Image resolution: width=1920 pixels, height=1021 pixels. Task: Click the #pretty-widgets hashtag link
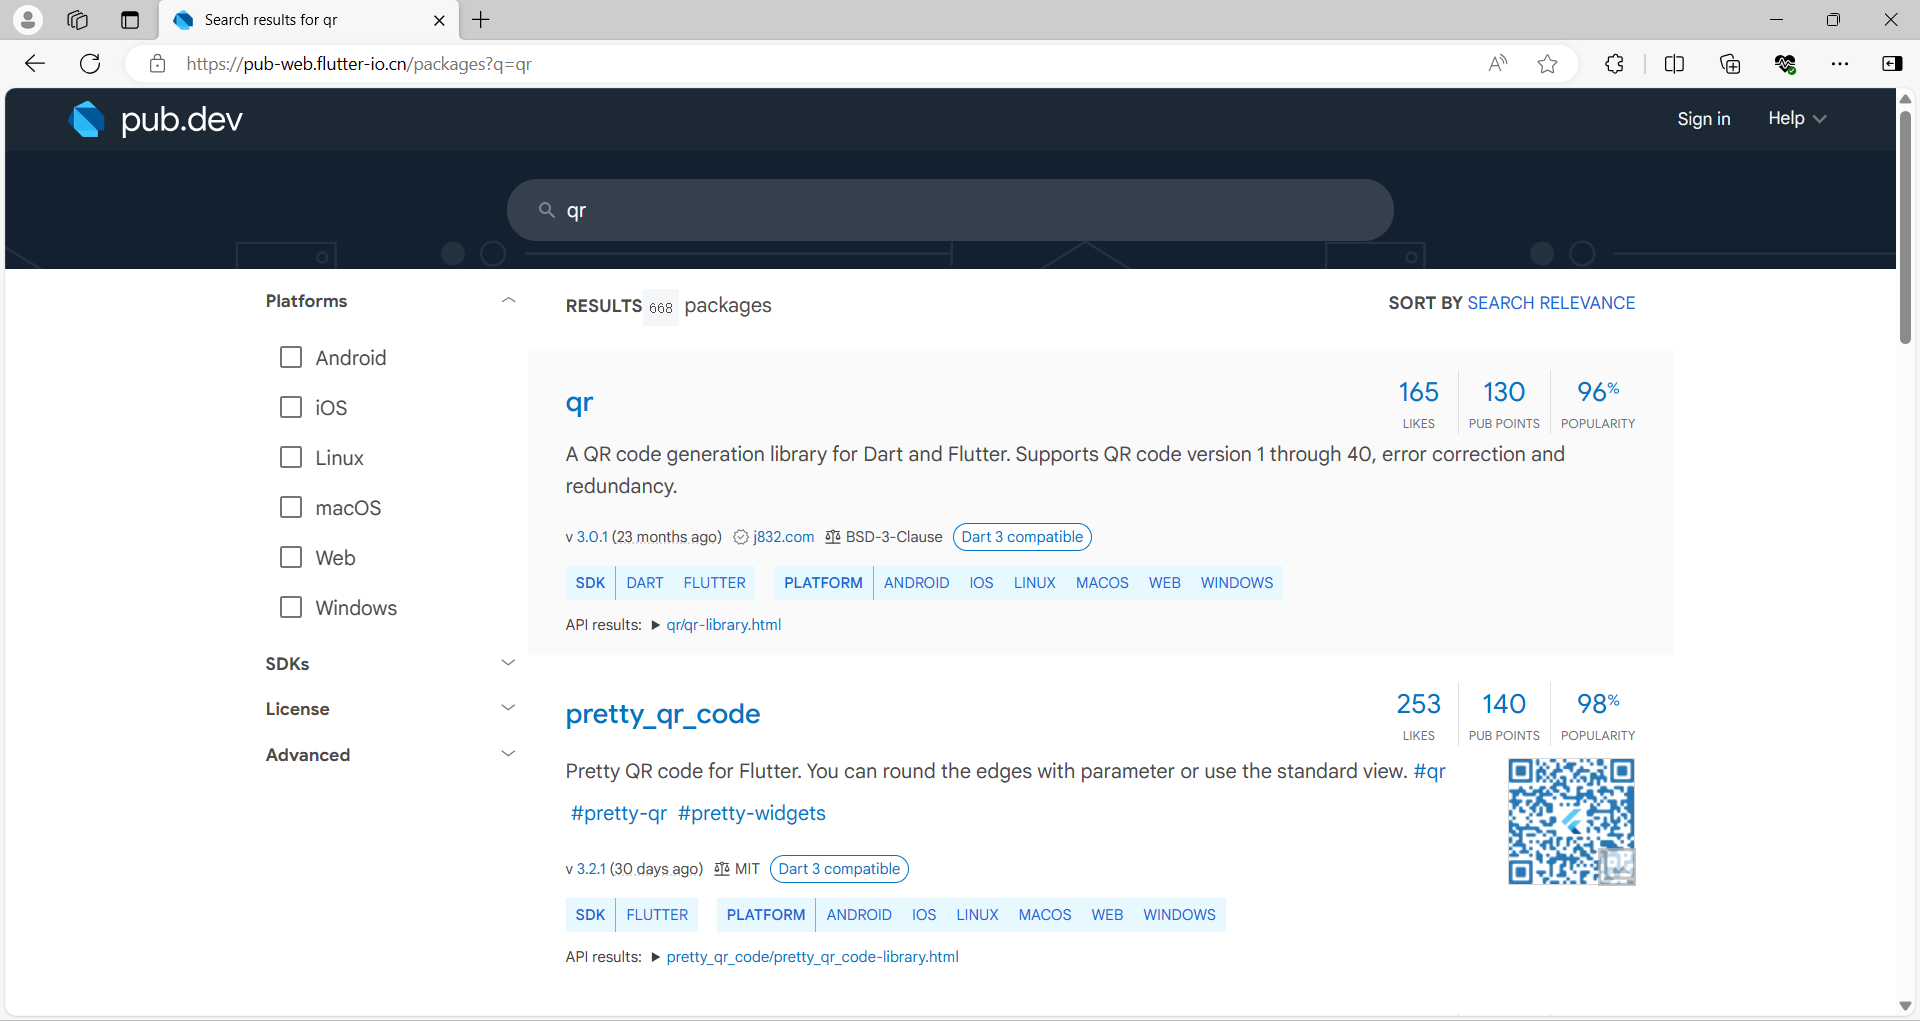[x=752, y=813]
